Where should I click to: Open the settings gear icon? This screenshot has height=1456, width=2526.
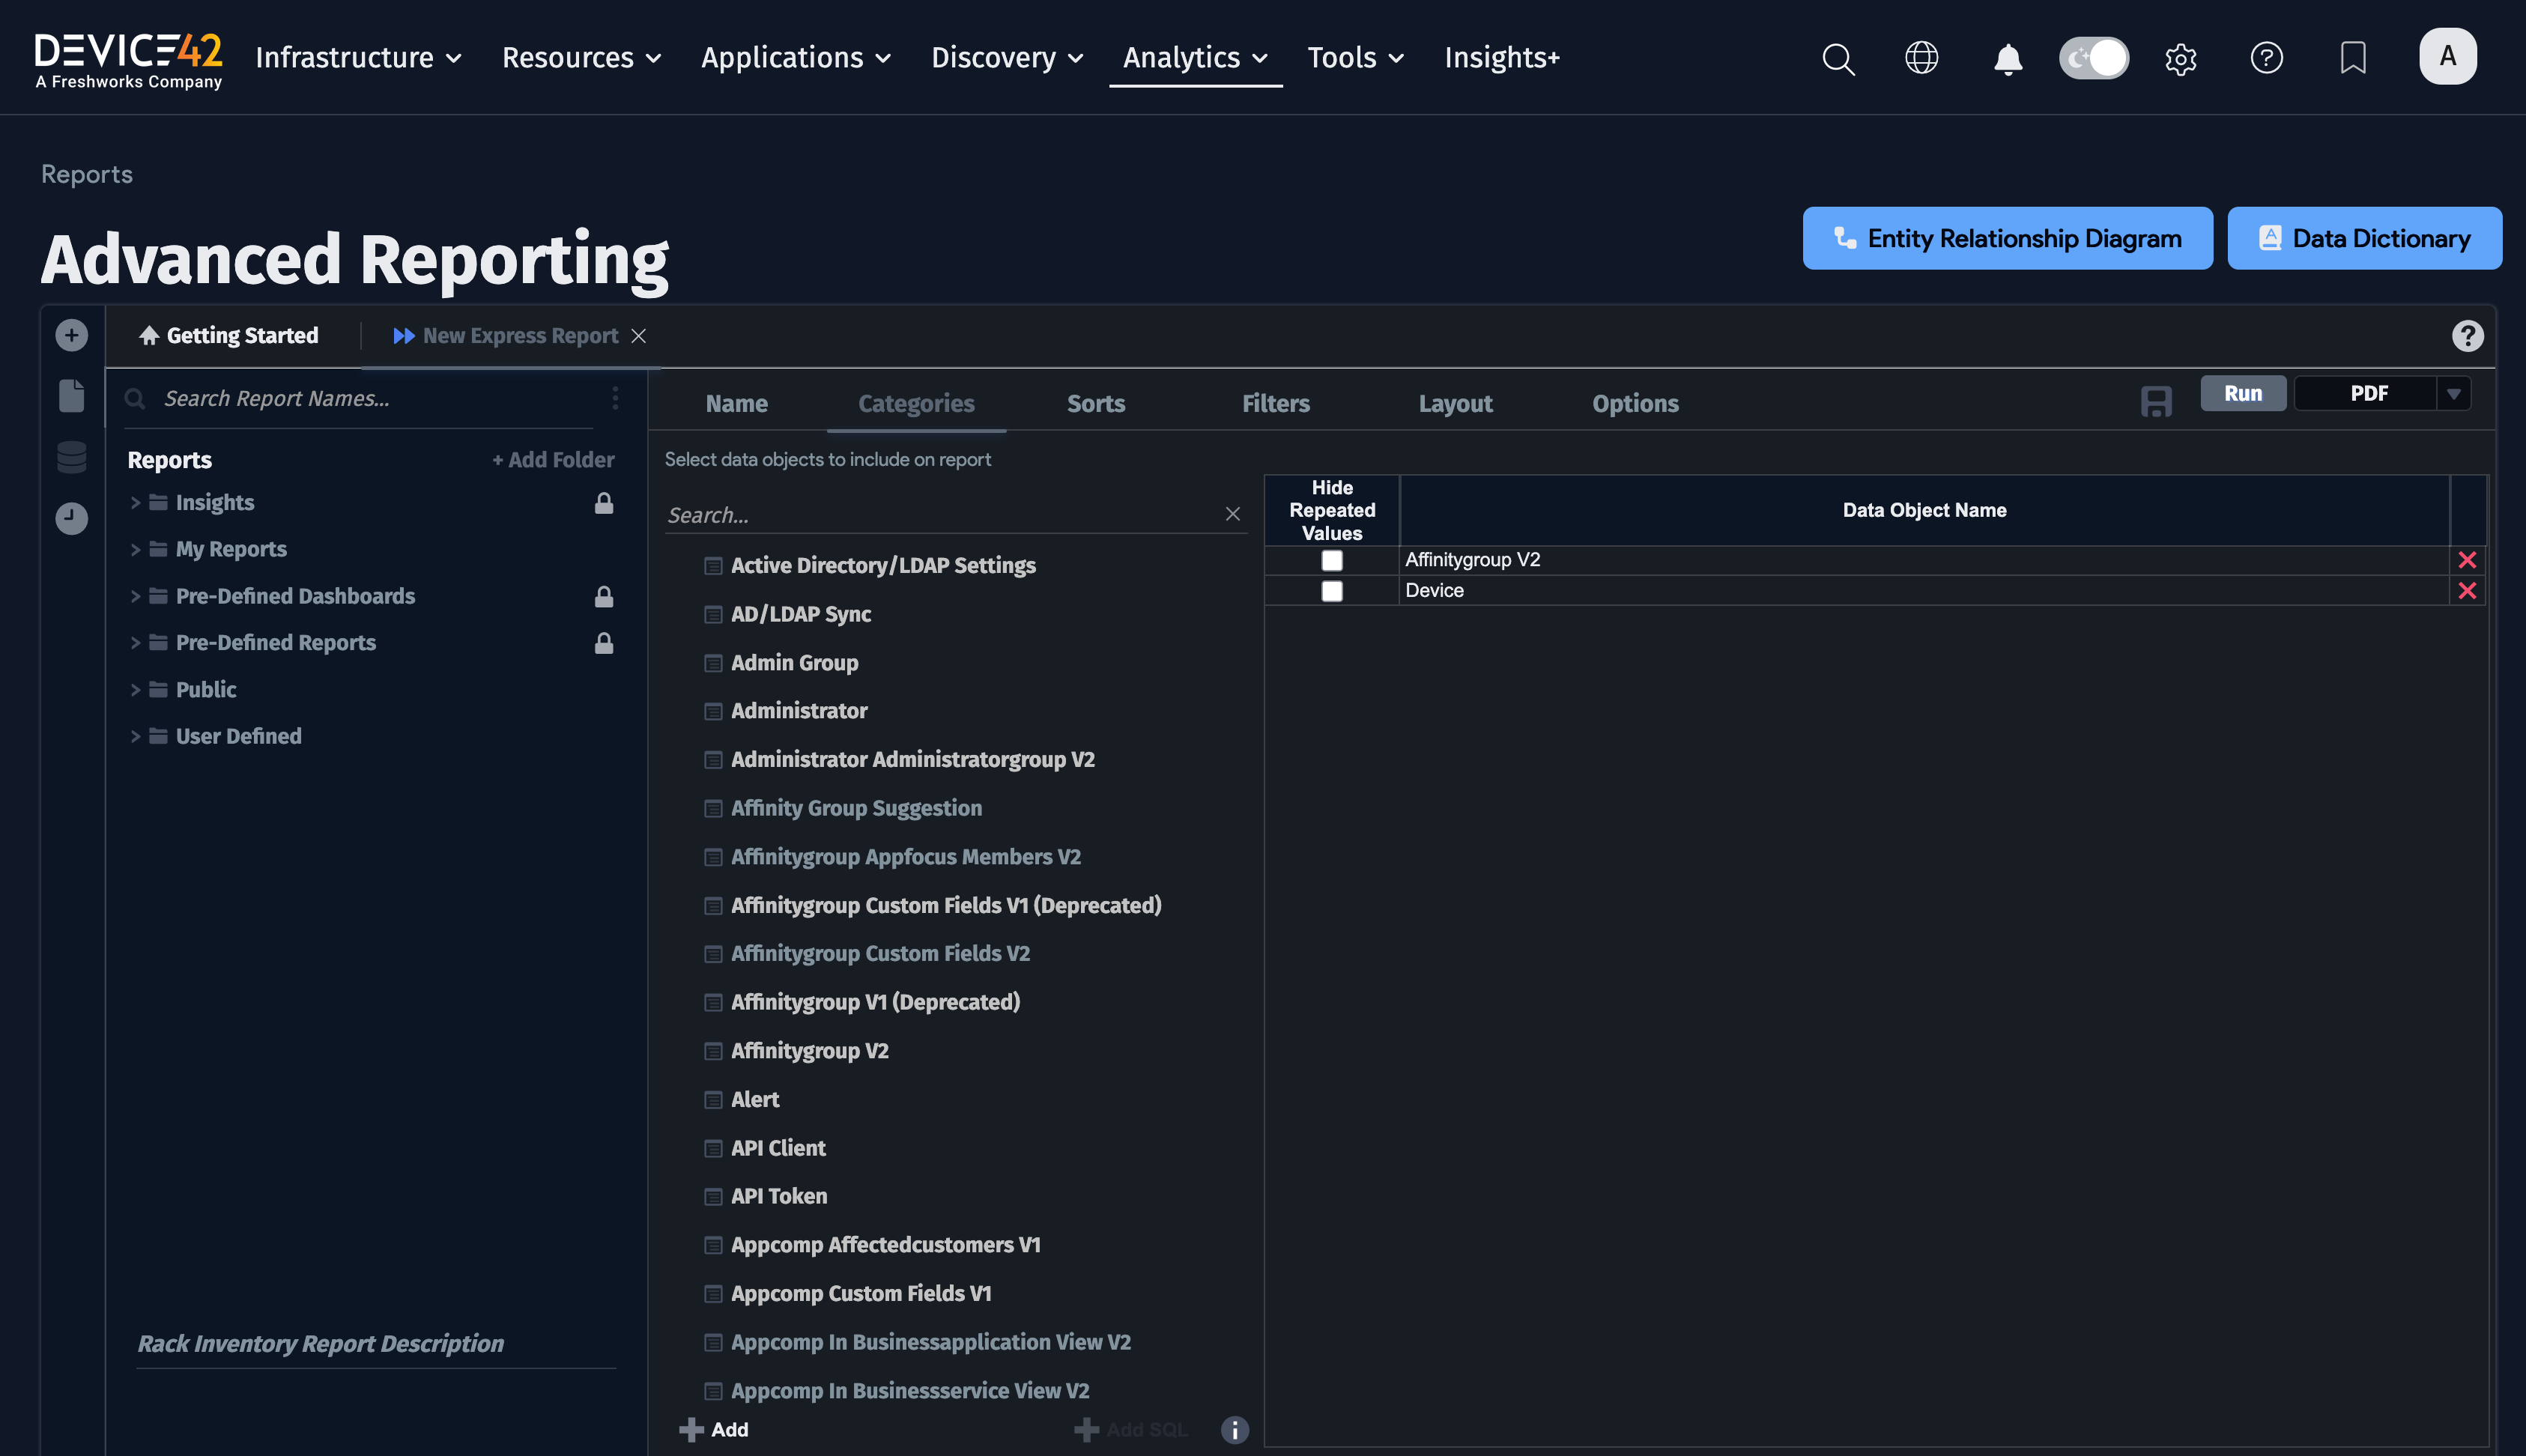click(2180, 58)
